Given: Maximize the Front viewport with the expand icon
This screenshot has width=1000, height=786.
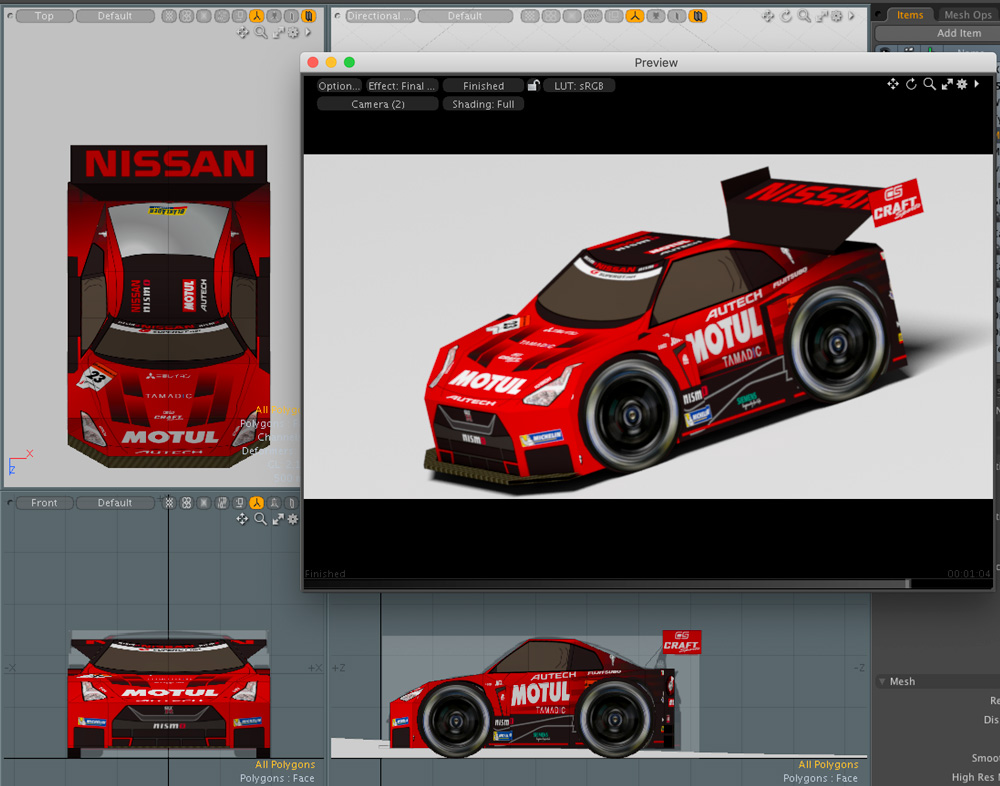Looking at the screenshot, I should [278, 519].
